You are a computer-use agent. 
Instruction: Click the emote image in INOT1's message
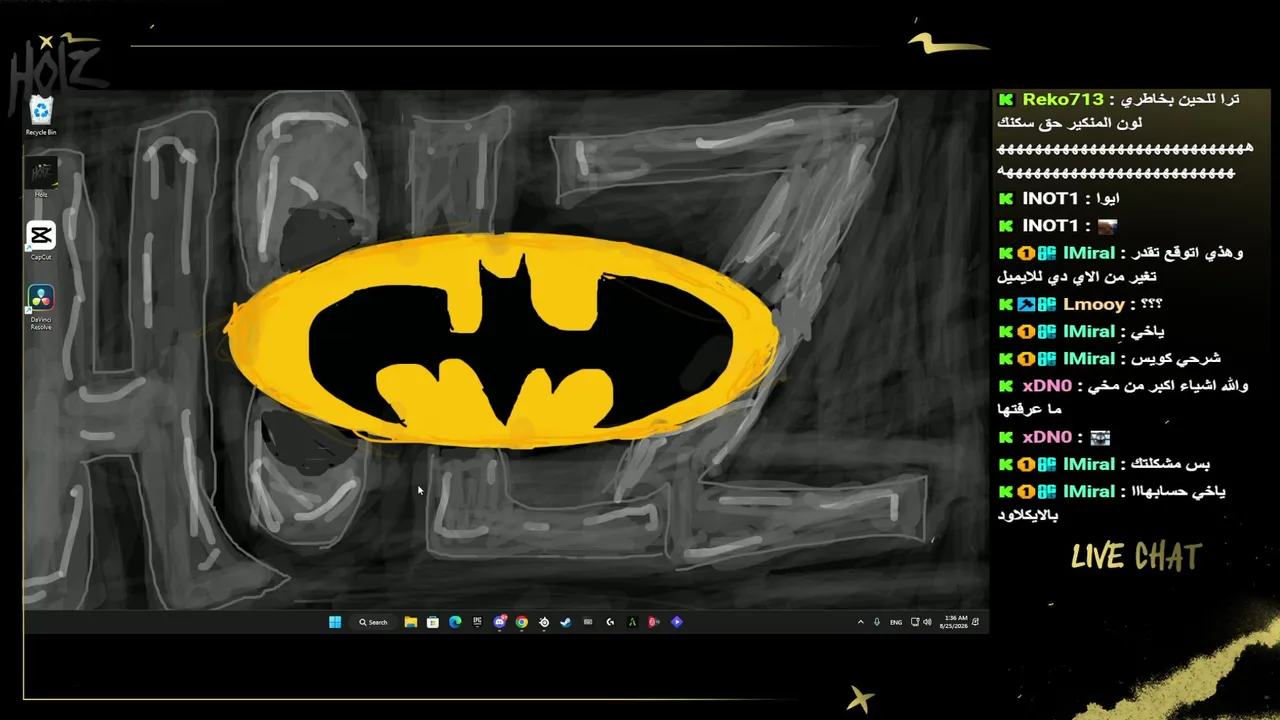(1107, 227)
